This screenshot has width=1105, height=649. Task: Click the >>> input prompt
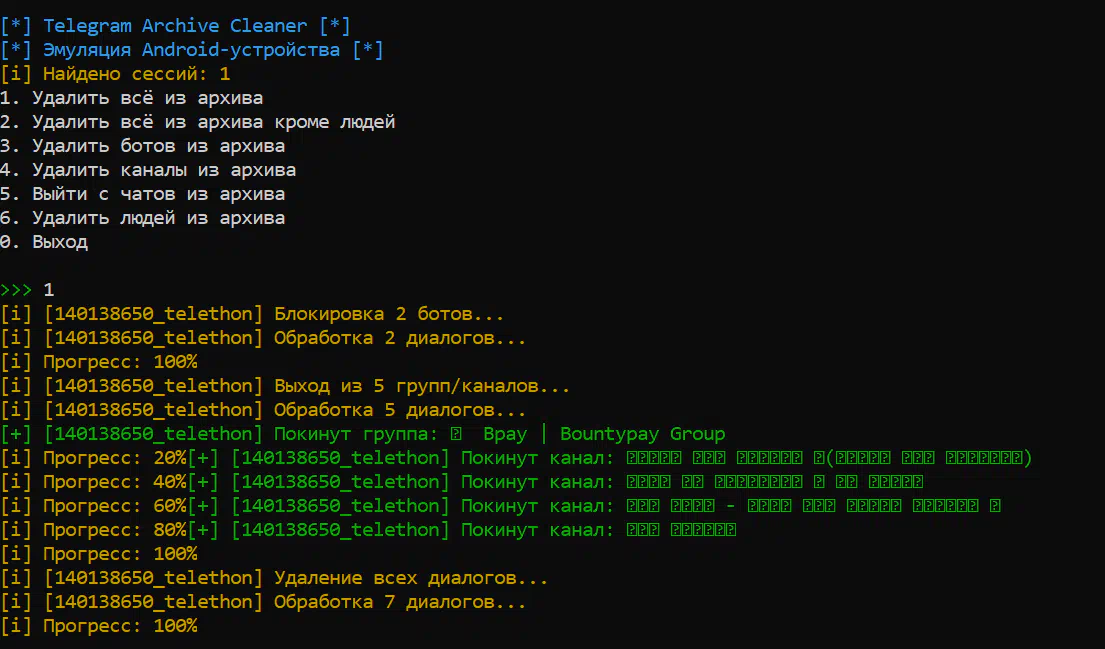16,290
